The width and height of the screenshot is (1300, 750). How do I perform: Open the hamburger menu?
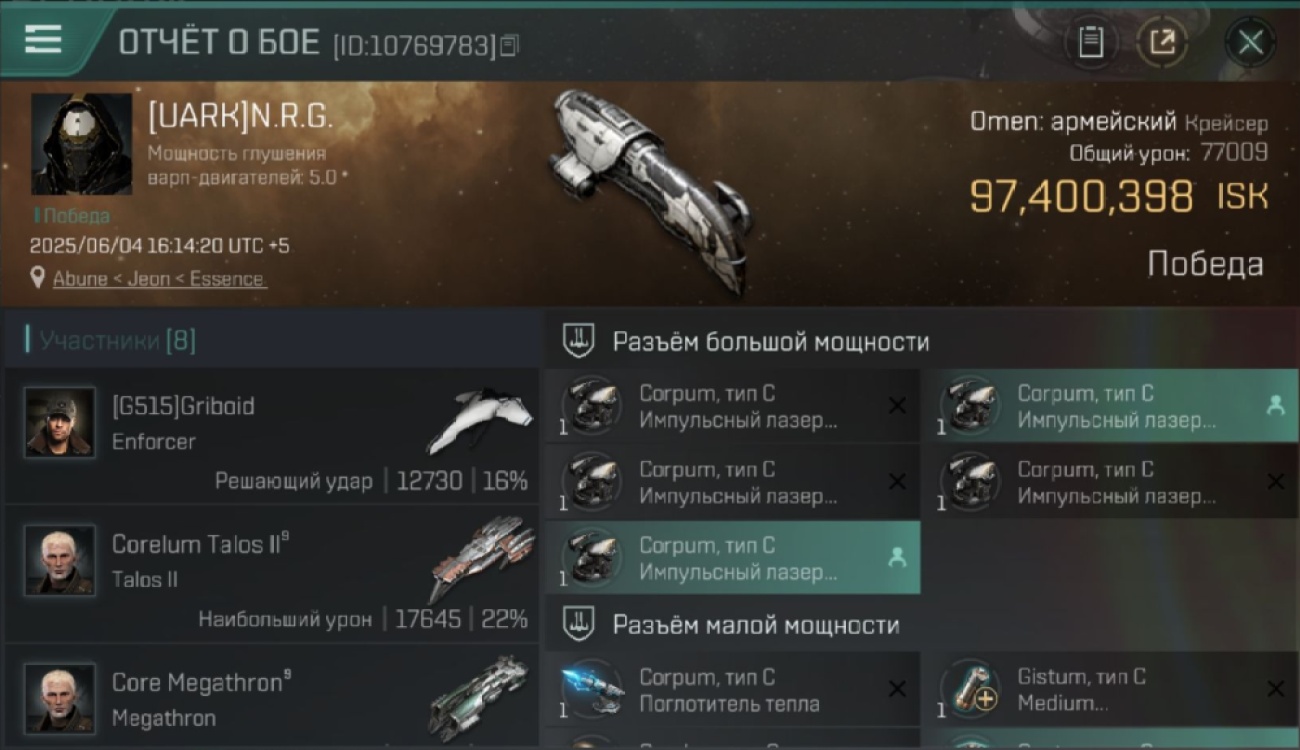tap(43, 39)
